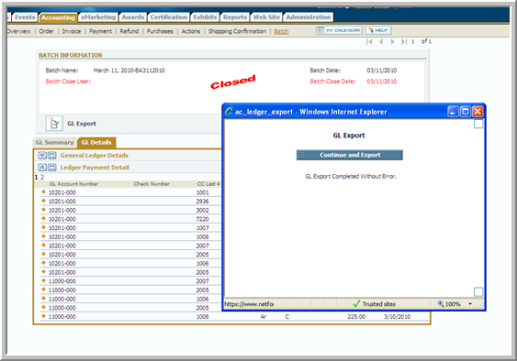This screenshot has width=517, height=361.
Task: Go to first record navigation arrow
Action: pyautogui.click(x=369, y=42)
